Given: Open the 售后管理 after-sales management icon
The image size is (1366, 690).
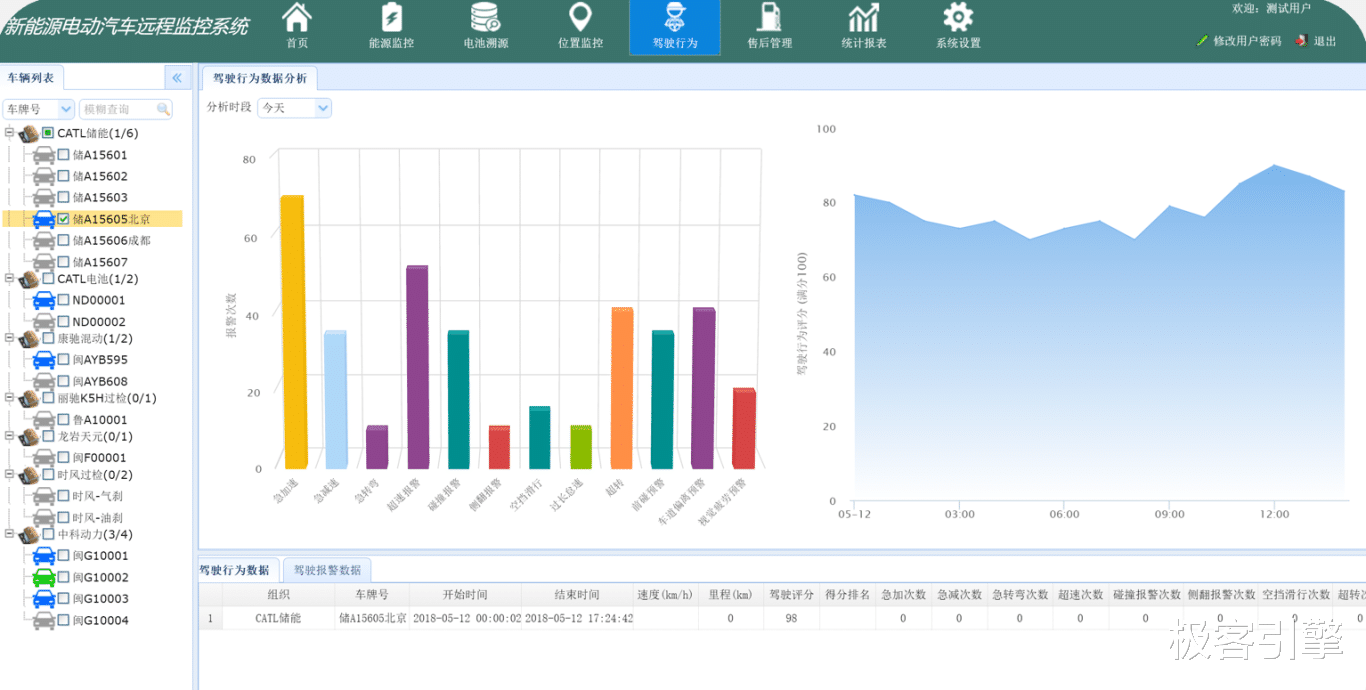Looking at the screenshot, I should [769, 17].
